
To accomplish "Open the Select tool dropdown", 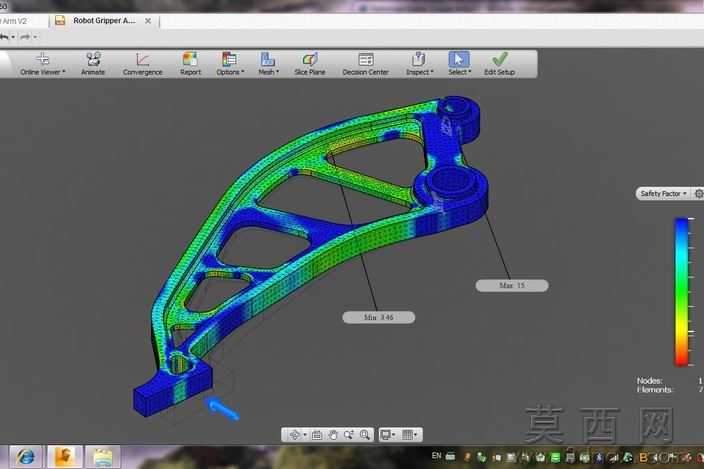I will click(x=459, y=64).
